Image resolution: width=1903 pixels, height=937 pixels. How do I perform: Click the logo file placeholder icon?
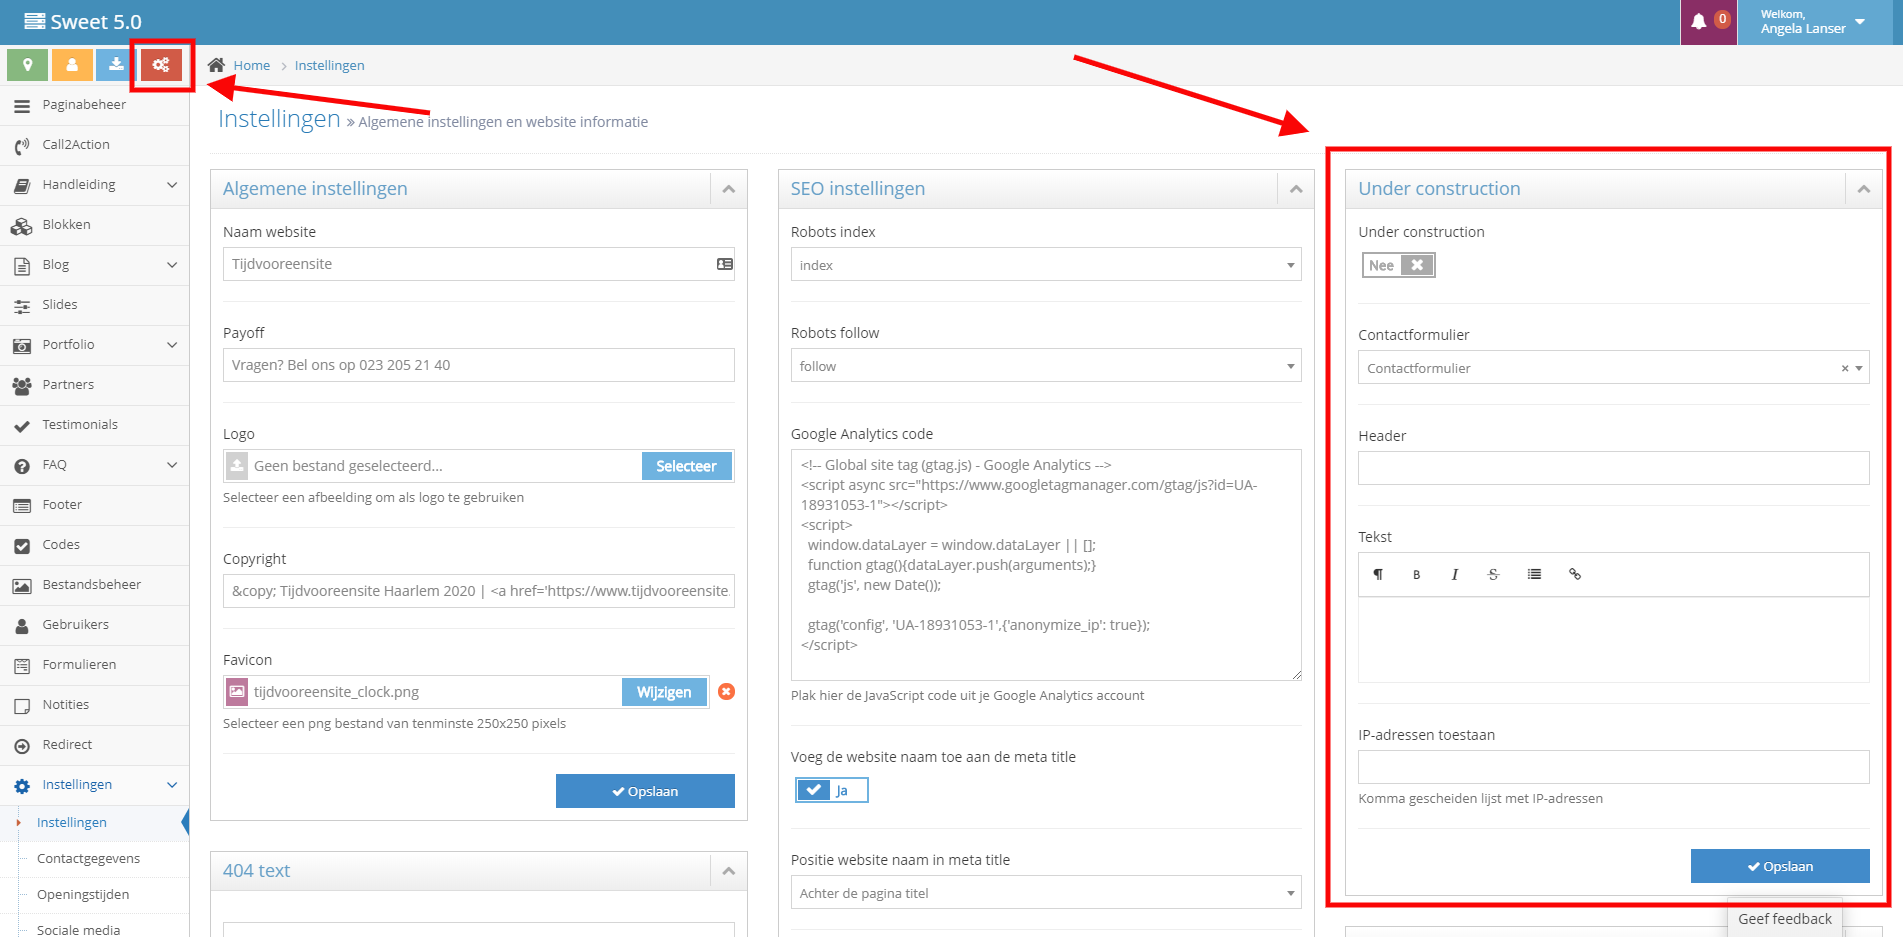(237, 466)
